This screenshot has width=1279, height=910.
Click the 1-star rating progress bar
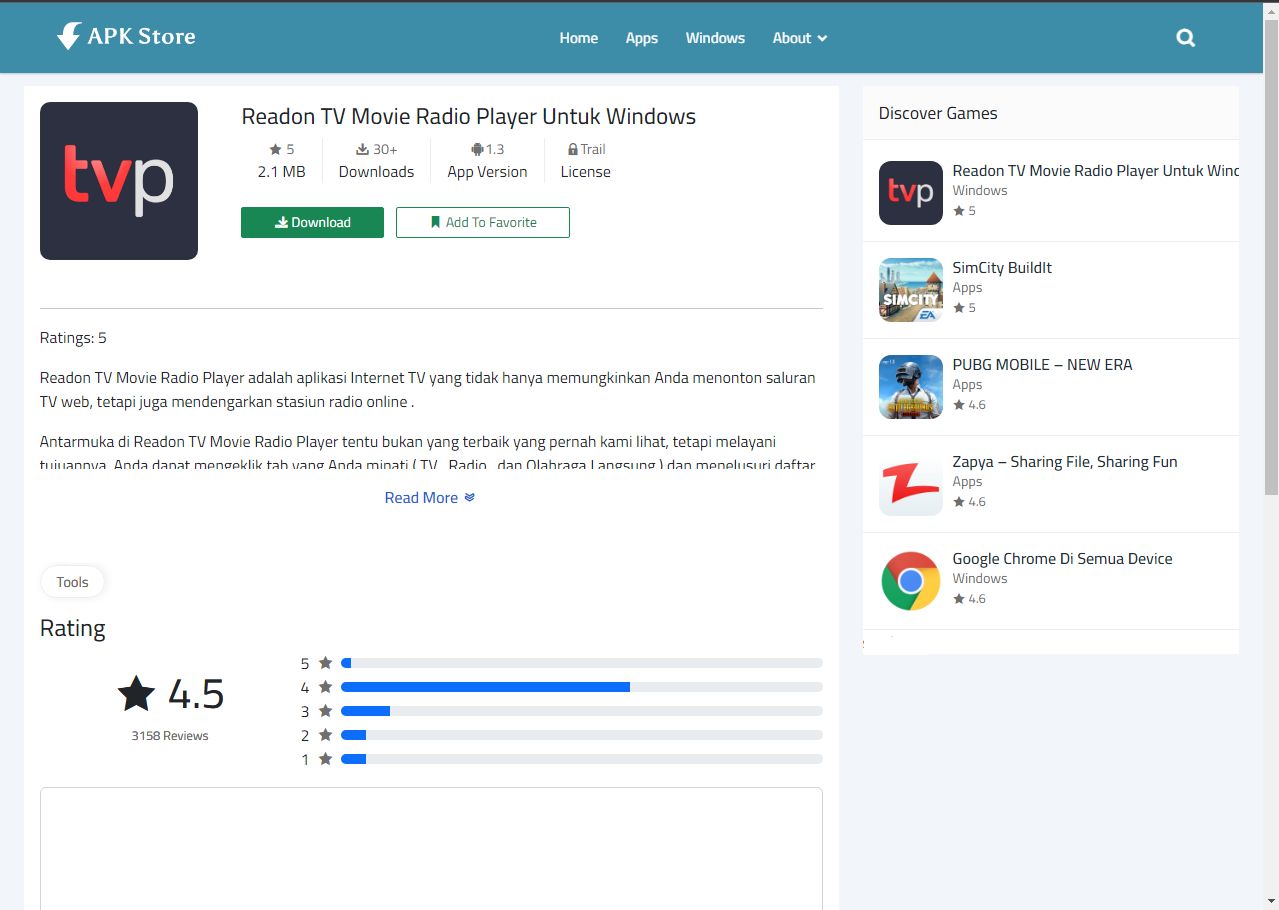[x=582, y=759]
